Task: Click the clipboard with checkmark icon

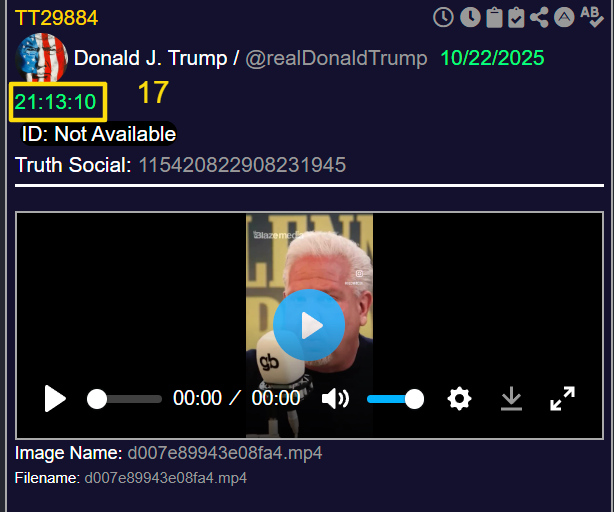Action: (x=517, y=17)
